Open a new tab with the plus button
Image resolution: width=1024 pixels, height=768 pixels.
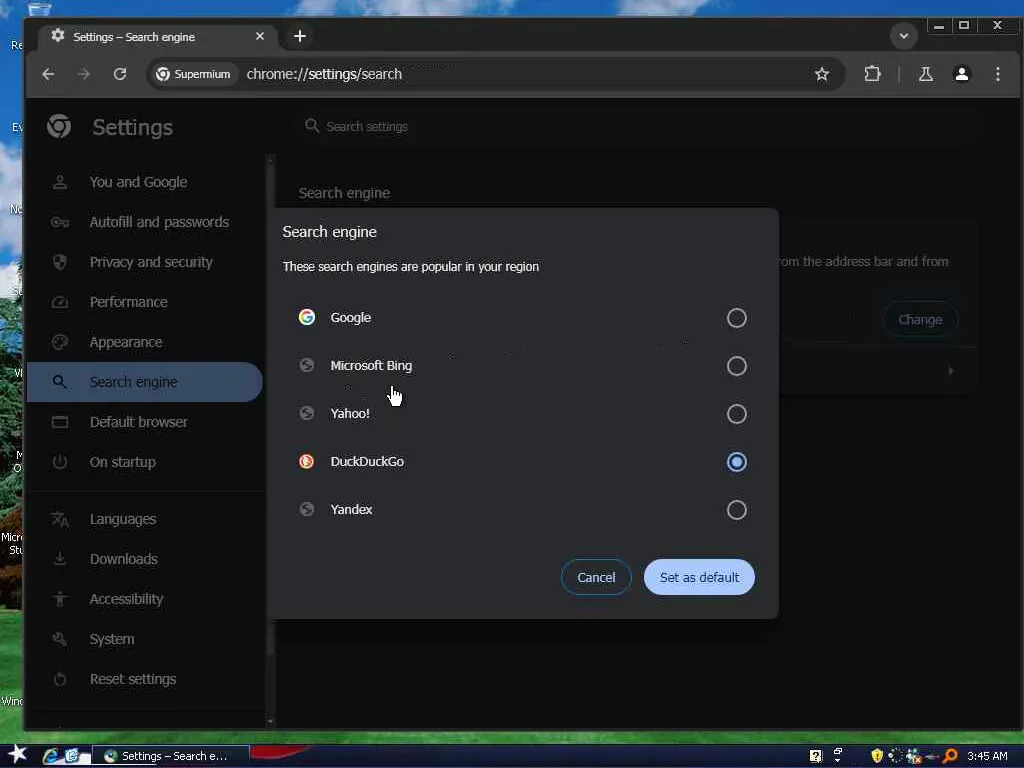pyautogui.click(x=300, y=36)
